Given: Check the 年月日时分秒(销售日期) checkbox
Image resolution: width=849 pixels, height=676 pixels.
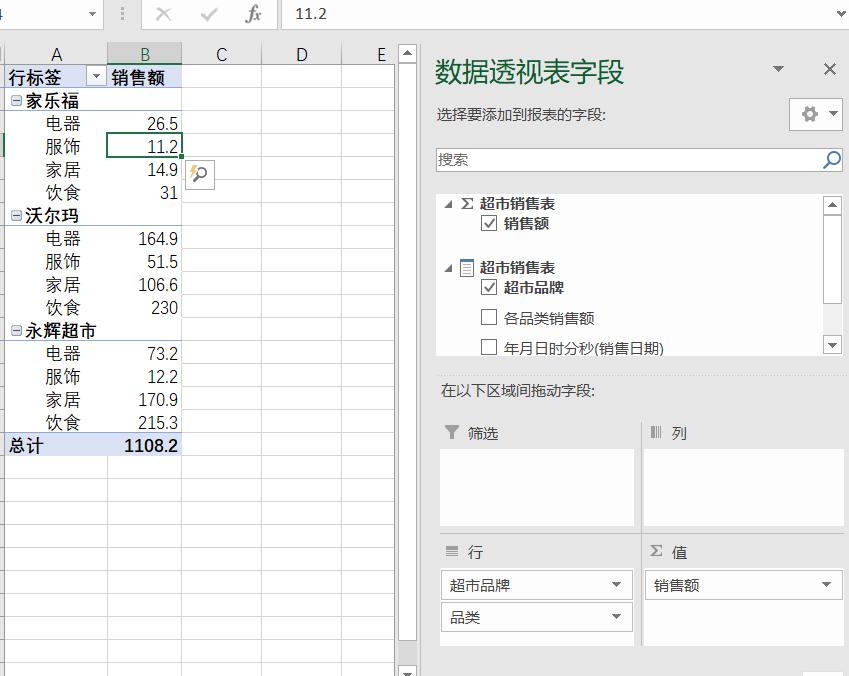Looking at the screenshot, I should coord(489,347).
